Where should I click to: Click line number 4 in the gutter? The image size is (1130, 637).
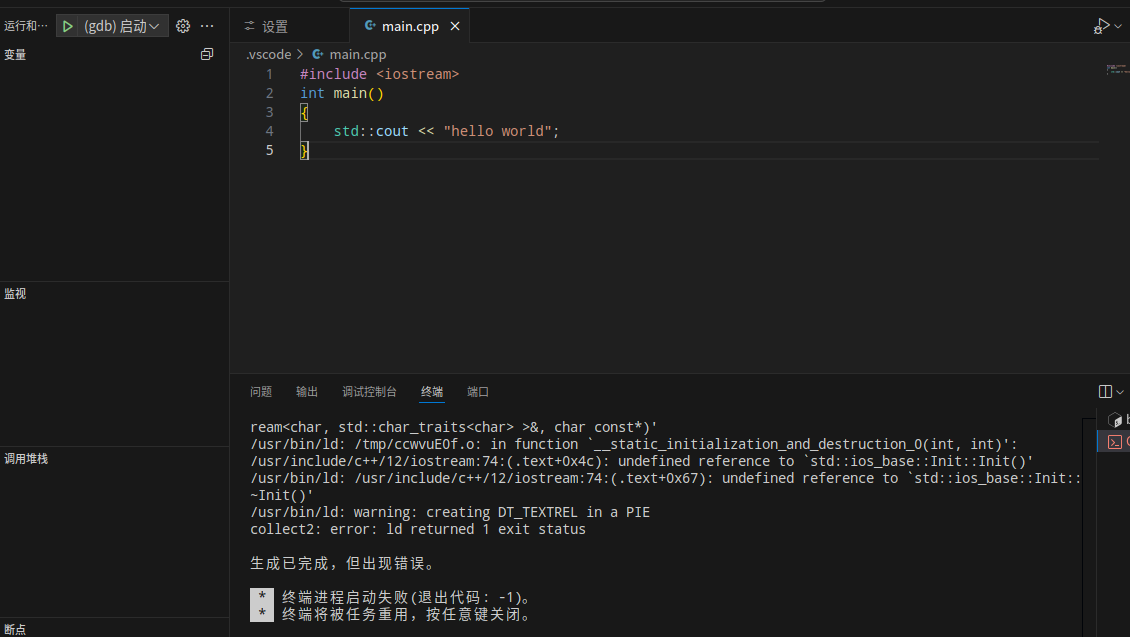pyautogui.click(x=270, y=131)
